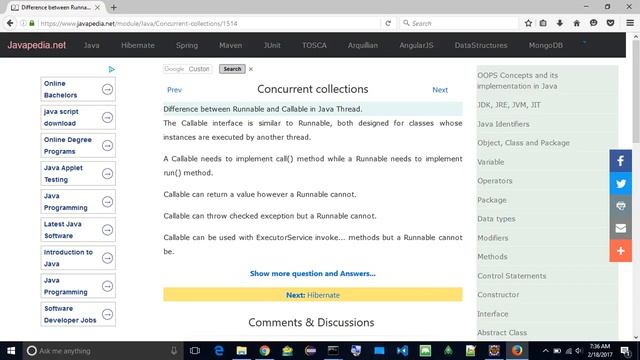Open Windows Start menu
640x360 pixels.
point(11,351)
